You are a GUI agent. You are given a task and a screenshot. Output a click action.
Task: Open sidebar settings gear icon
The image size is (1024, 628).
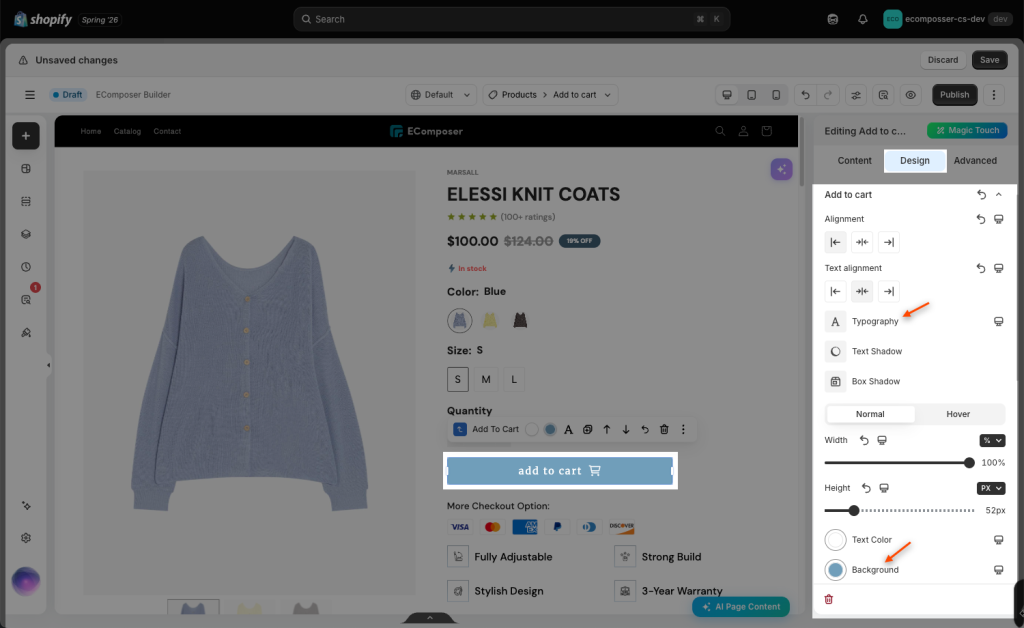click(26, 538)
